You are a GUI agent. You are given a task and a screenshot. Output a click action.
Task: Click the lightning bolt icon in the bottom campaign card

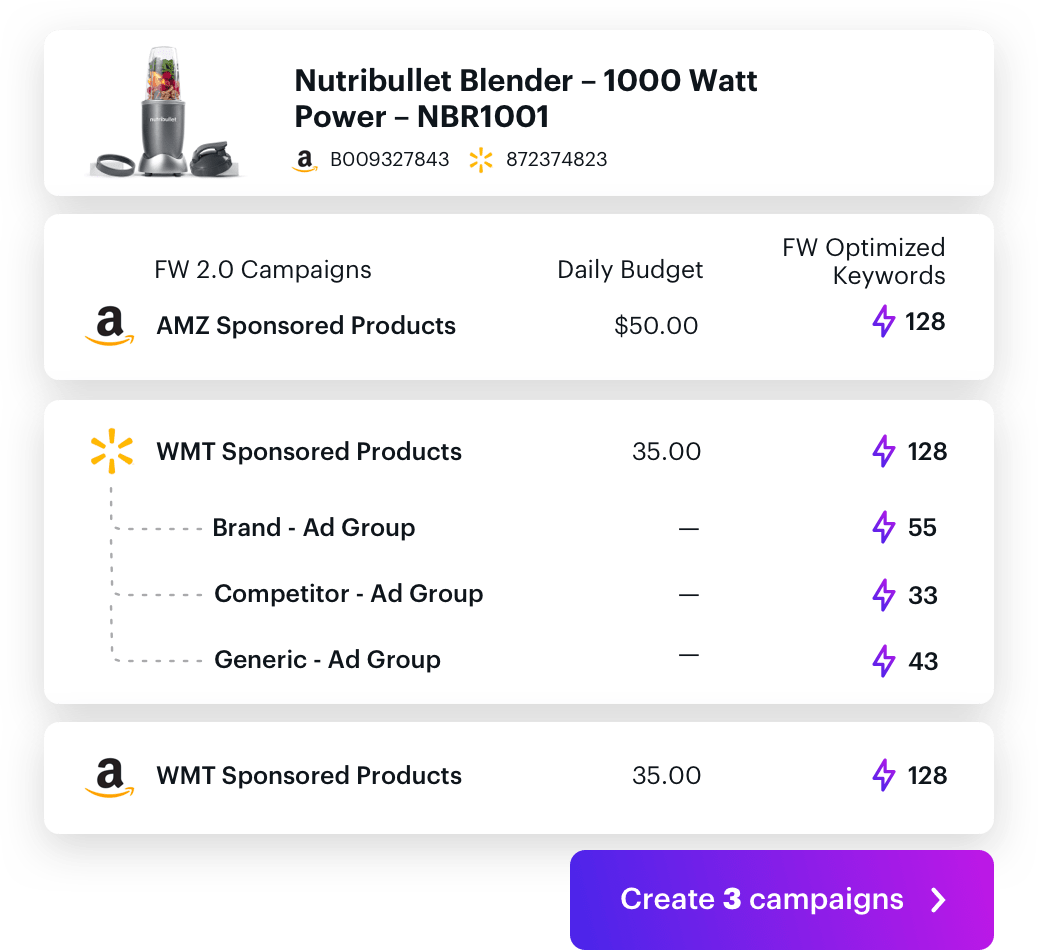pyautogui.click(x=884, y=775)
